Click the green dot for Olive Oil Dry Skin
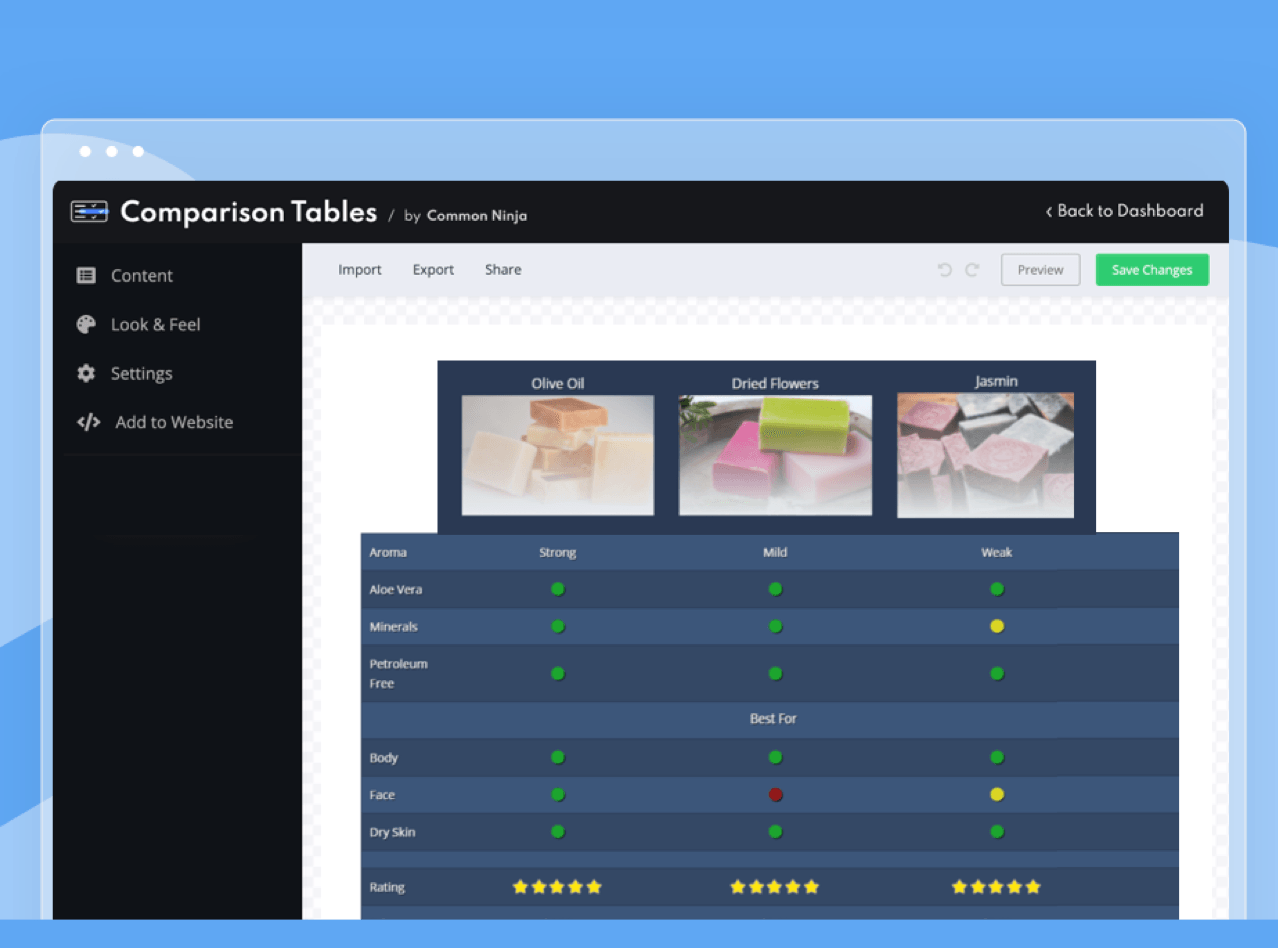1278x948 pixels. pos(558,832)
